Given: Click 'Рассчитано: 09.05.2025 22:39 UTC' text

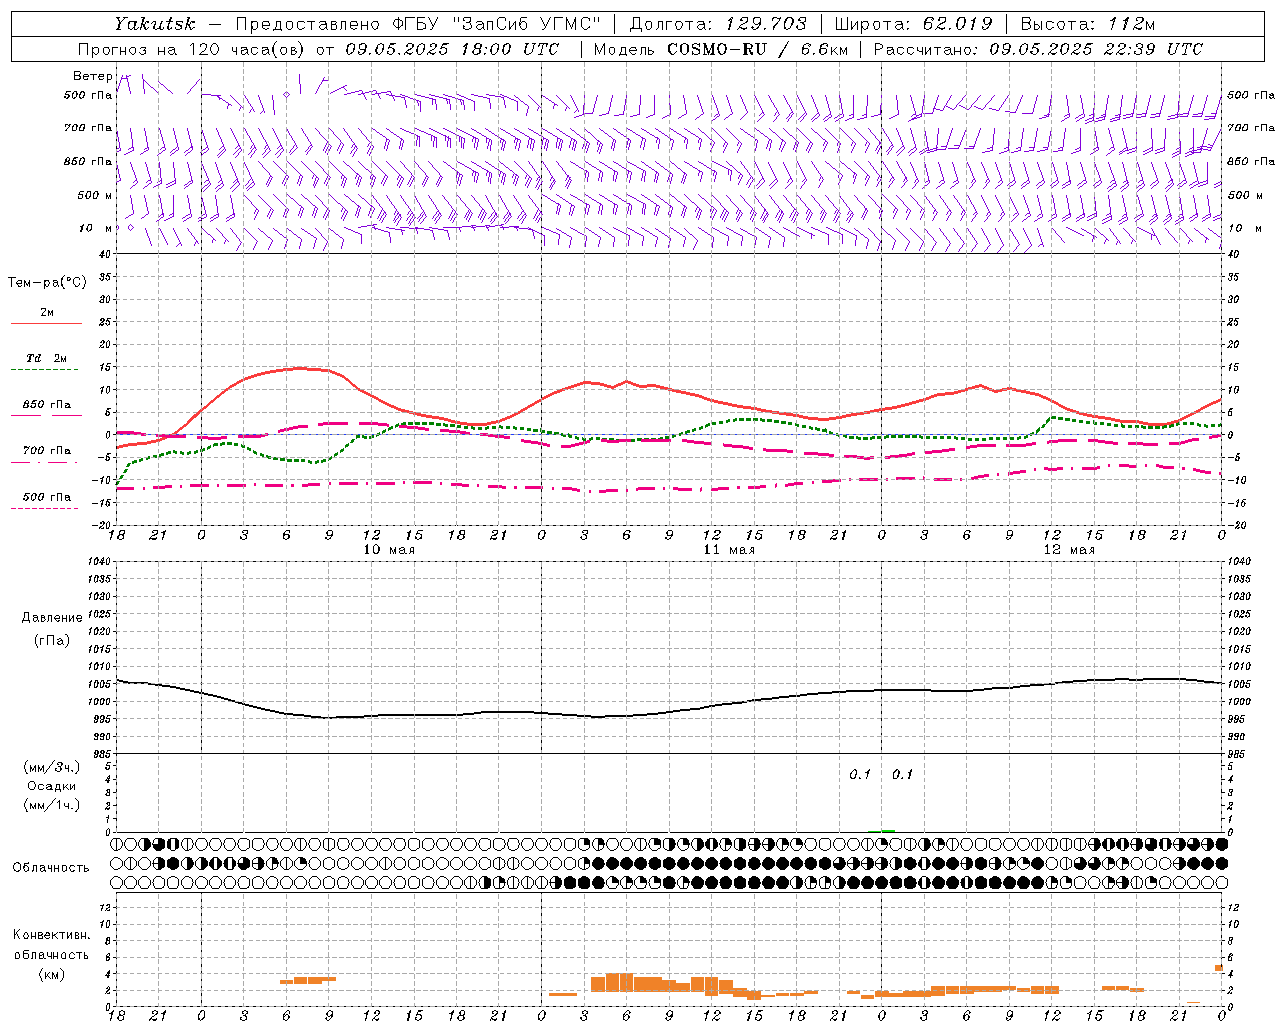Looking at the screenshot, I should click(1038, 49).
